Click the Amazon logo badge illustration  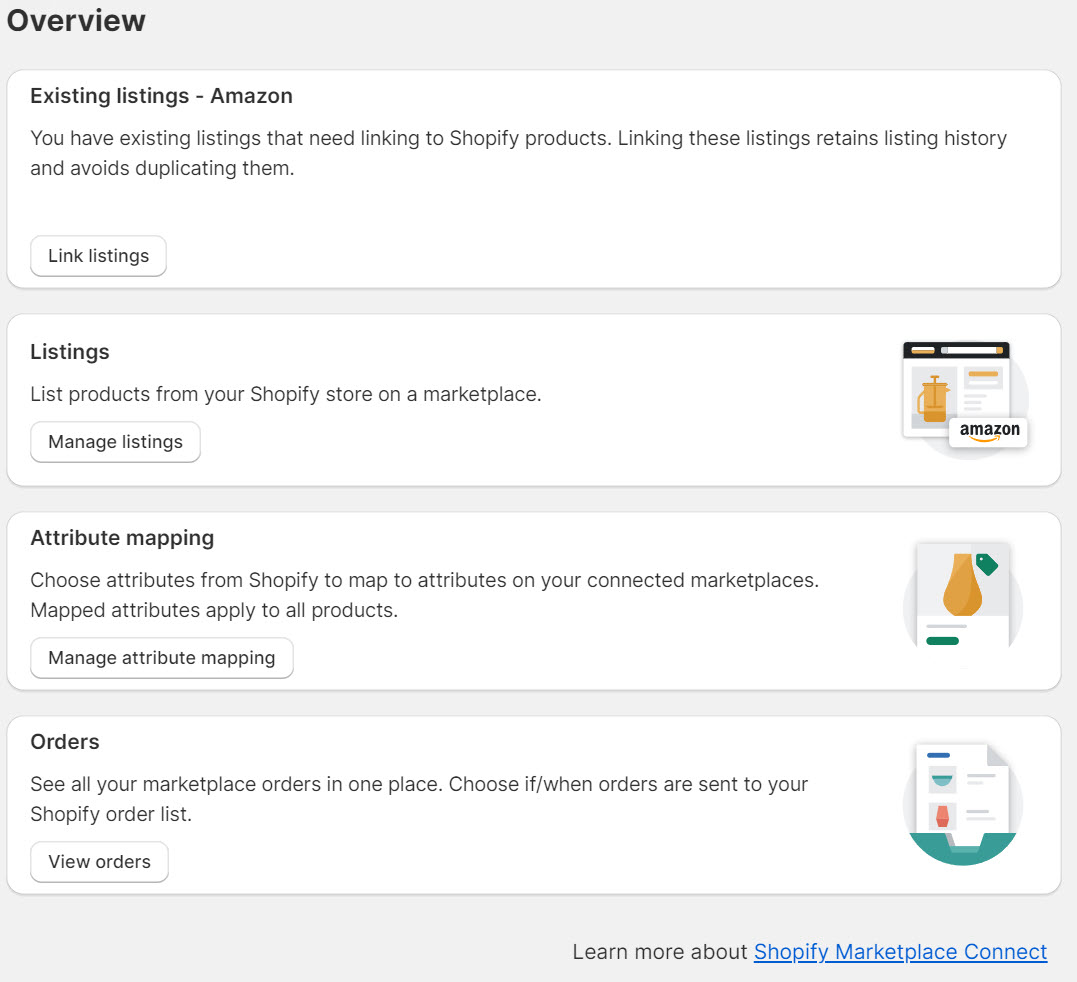pos(989,432)
